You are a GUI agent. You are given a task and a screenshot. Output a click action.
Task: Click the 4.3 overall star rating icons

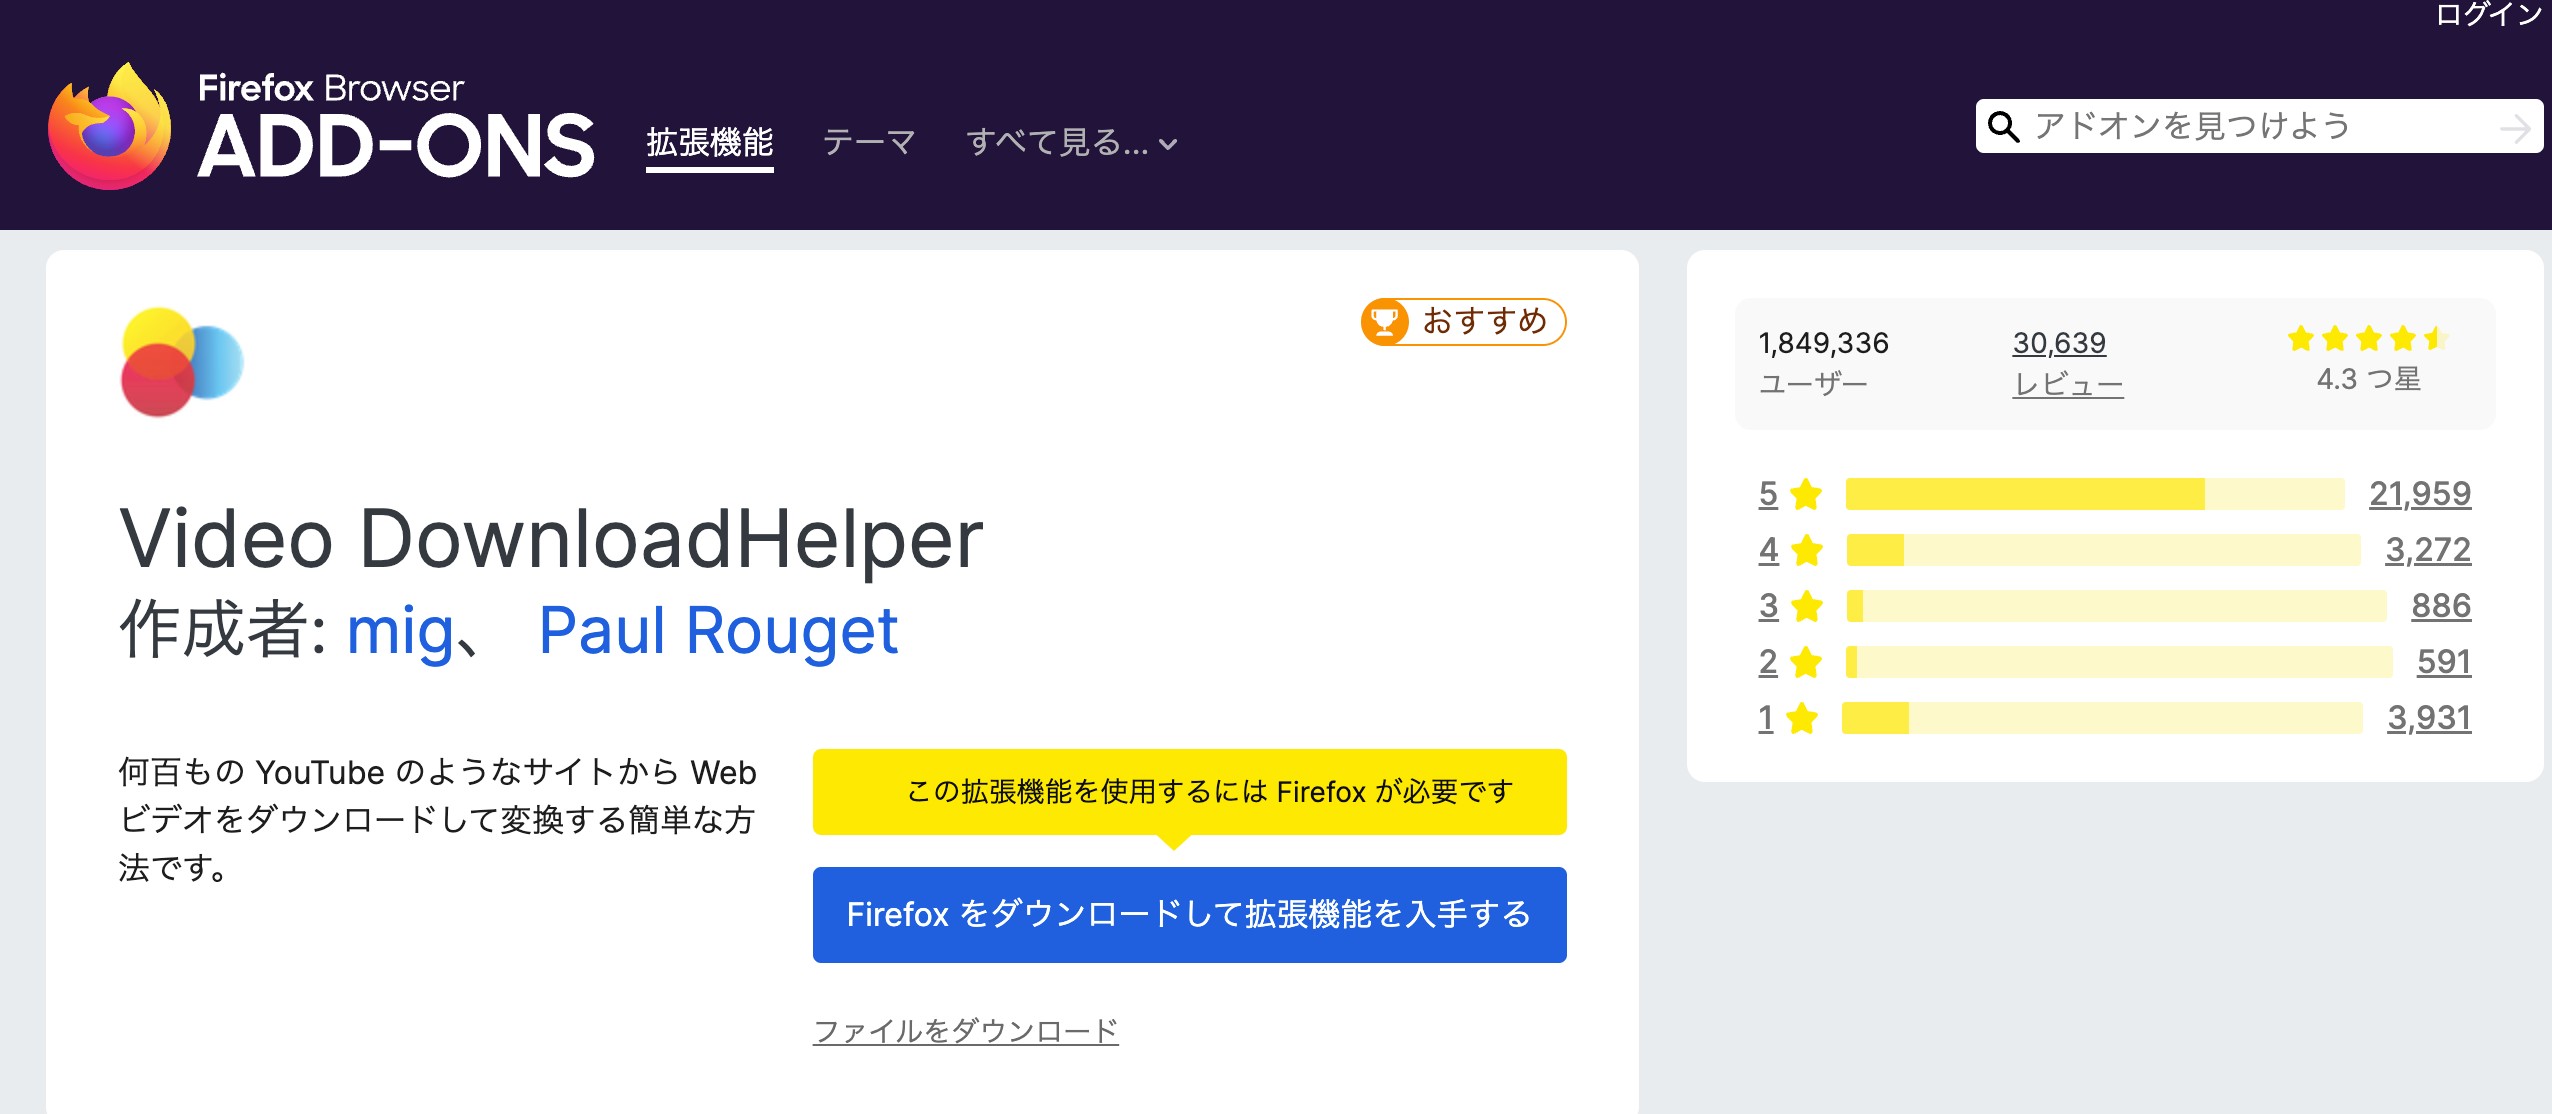coord(2368,339)
